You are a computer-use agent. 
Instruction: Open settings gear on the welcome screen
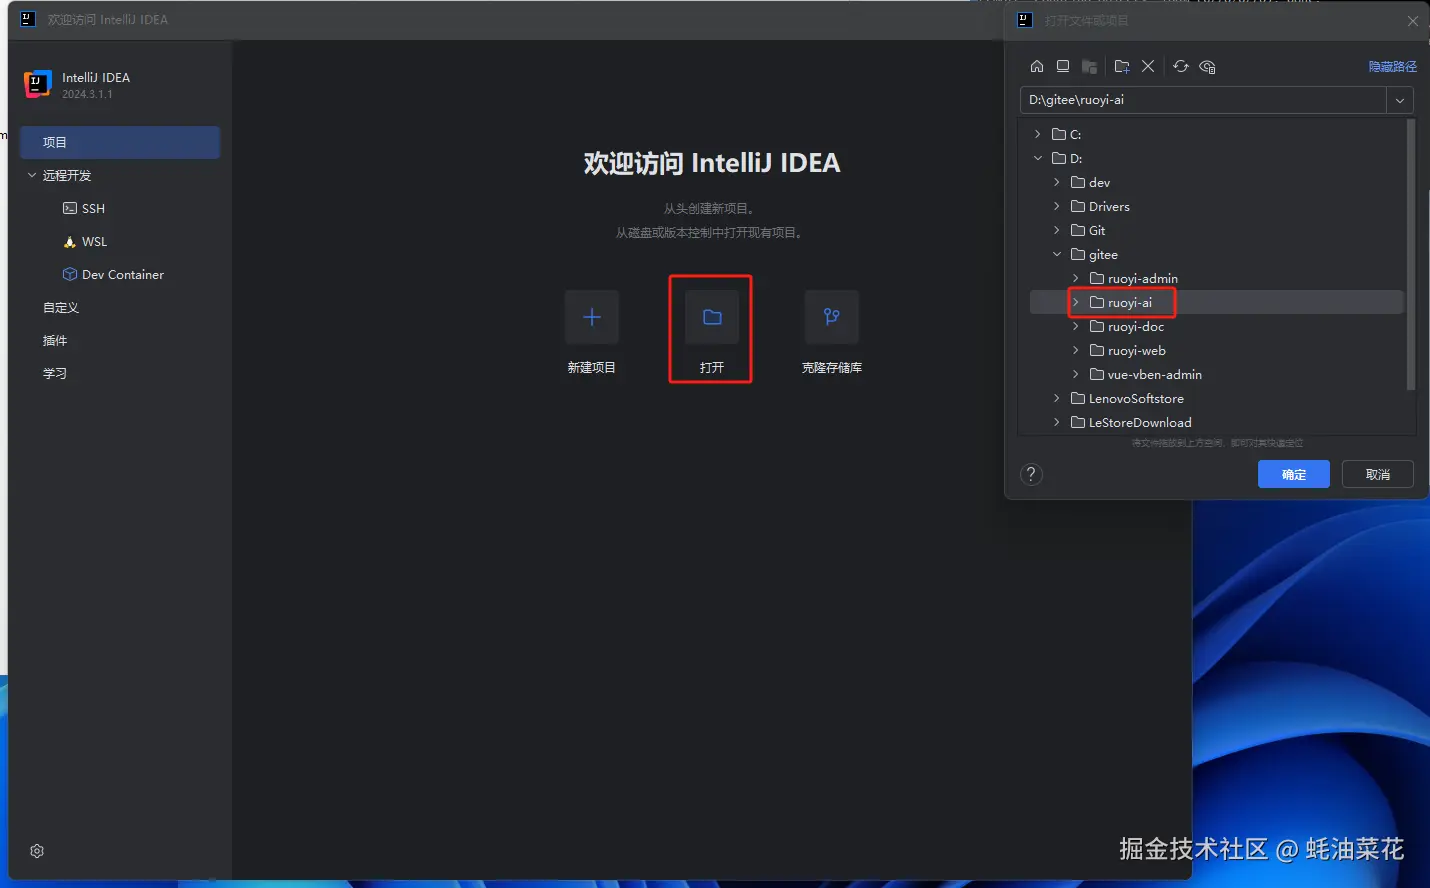tap(37, 851)
